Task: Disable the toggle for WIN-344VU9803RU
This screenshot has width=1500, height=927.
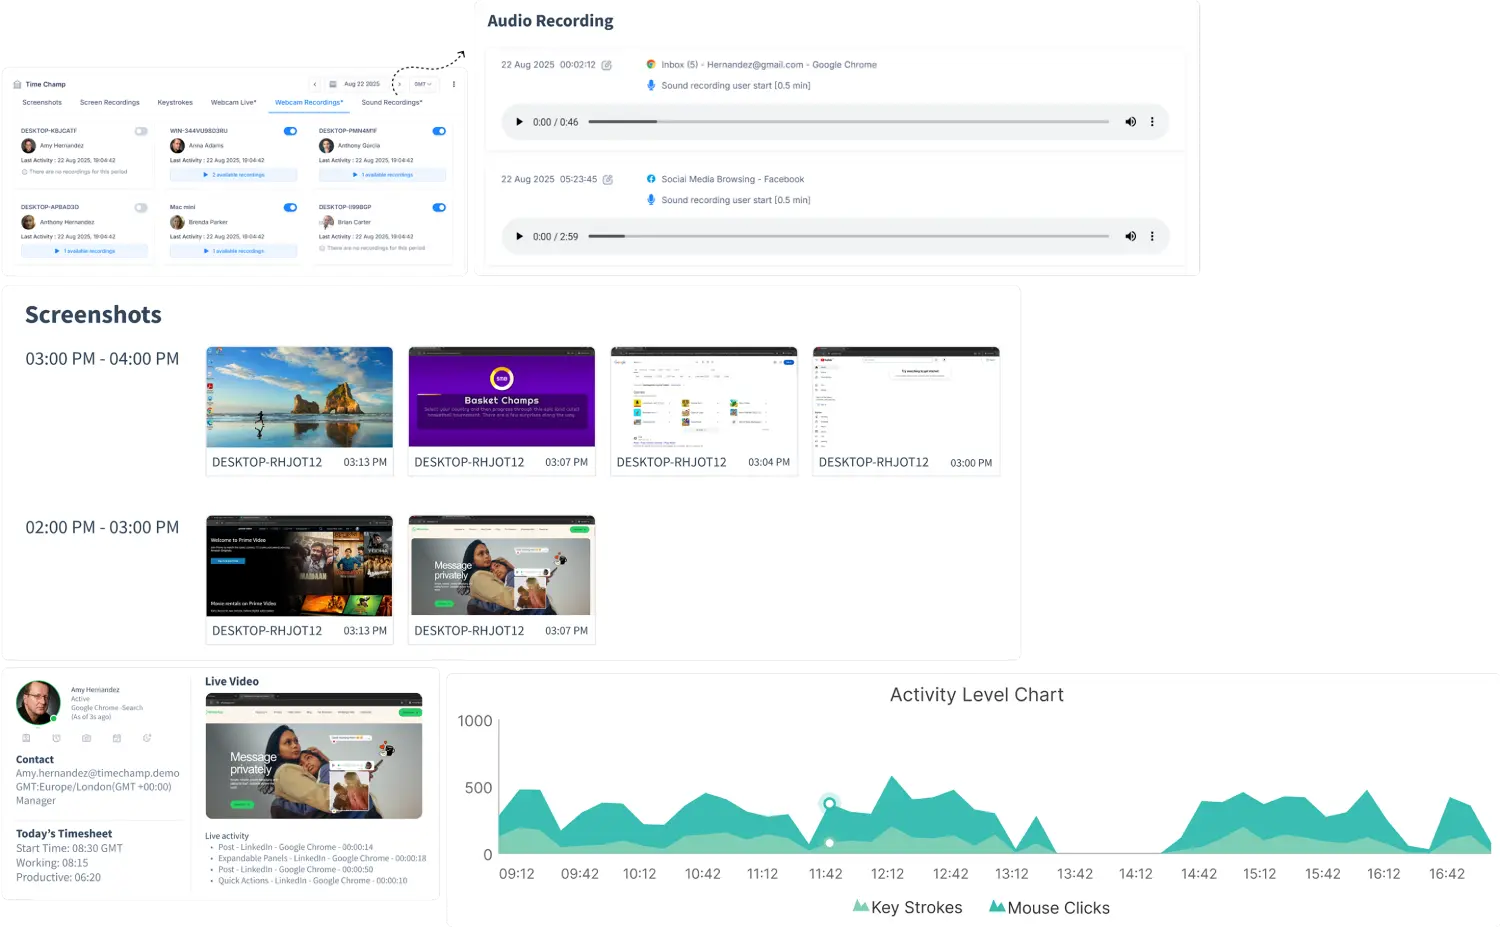Action: coord(290,131)
